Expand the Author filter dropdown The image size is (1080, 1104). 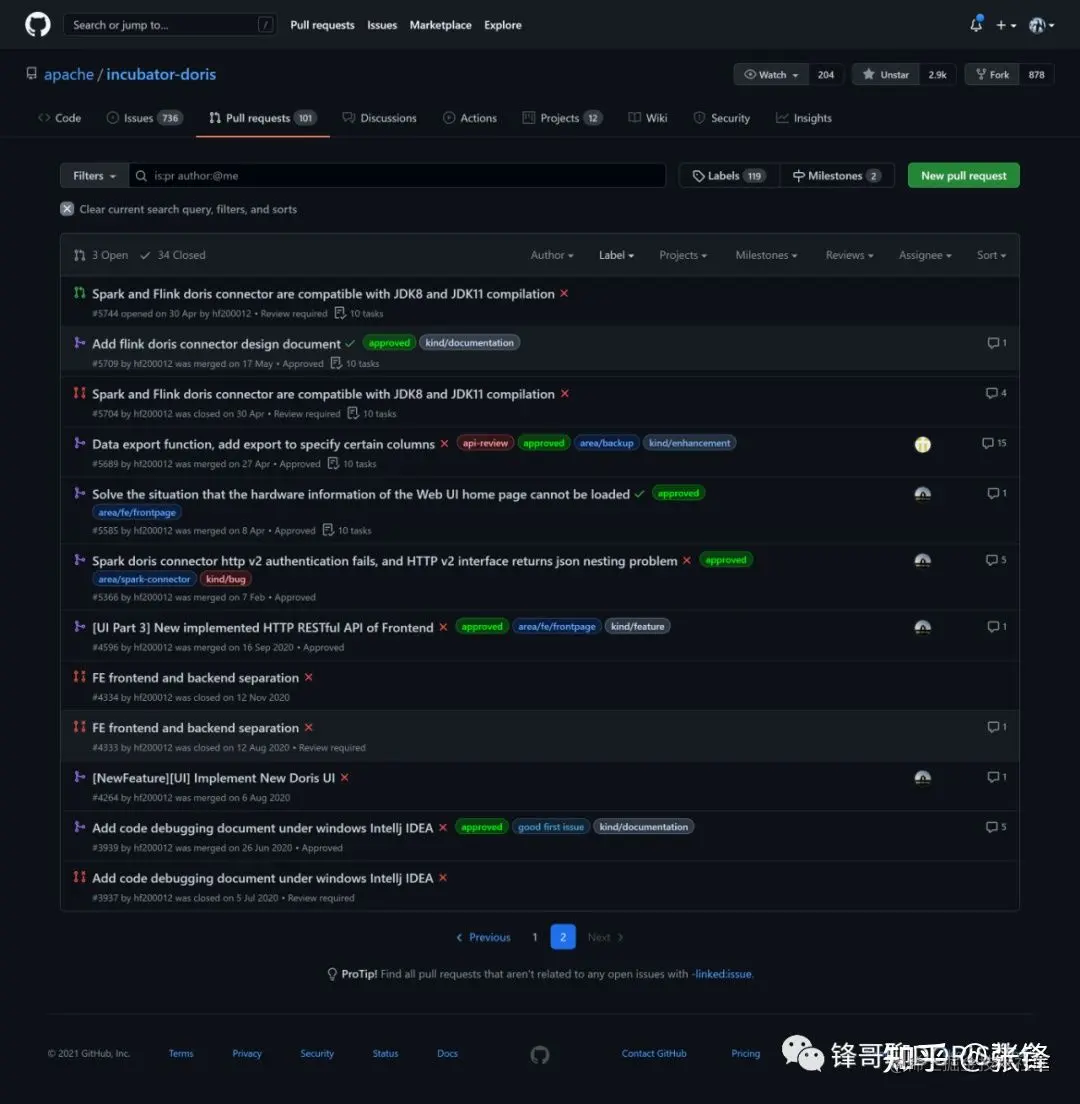(552, 255)
